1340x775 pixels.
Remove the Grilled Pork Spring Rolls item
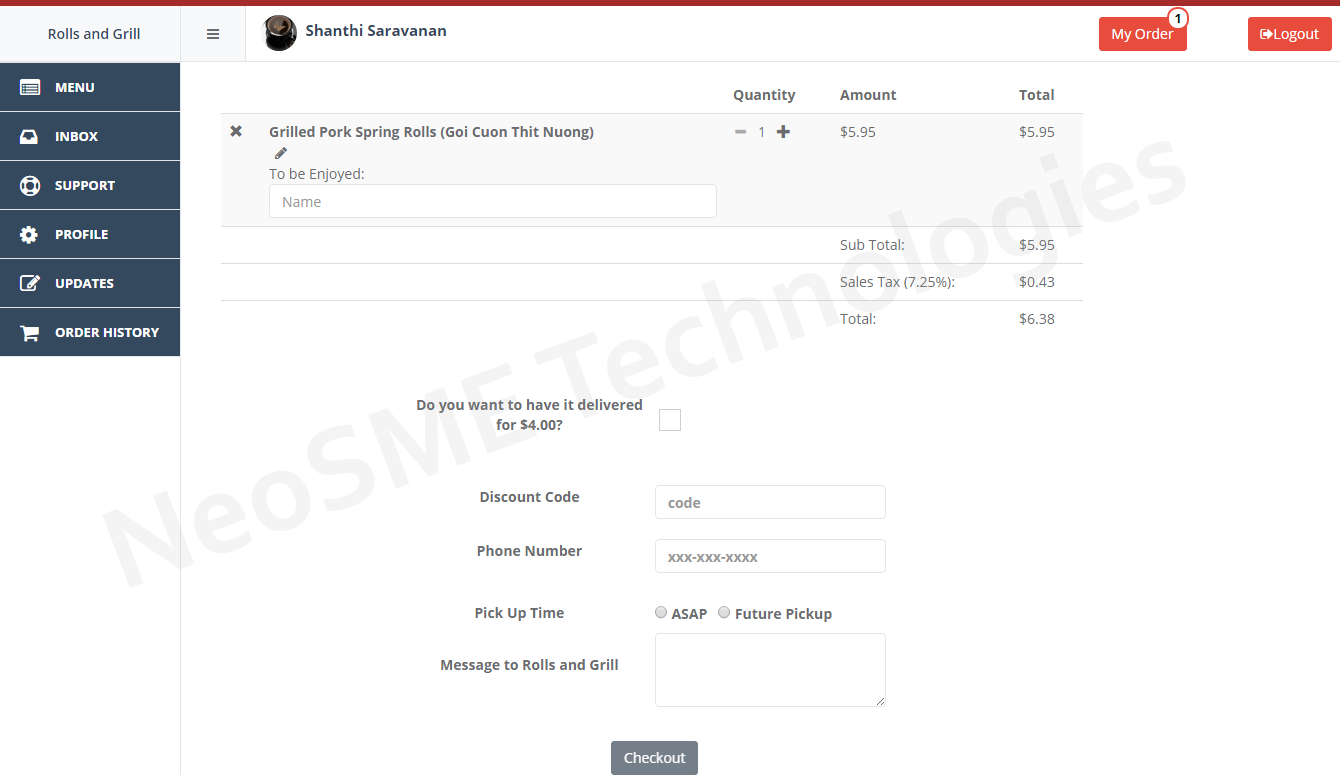click(x=236, y=131)
